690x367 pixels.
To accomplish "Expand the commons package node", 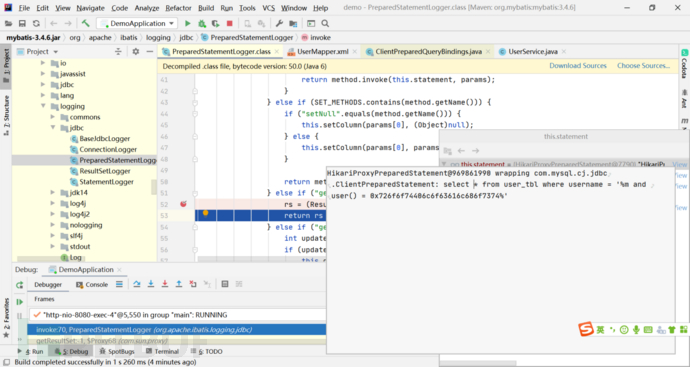I will (x=52, y=117).
